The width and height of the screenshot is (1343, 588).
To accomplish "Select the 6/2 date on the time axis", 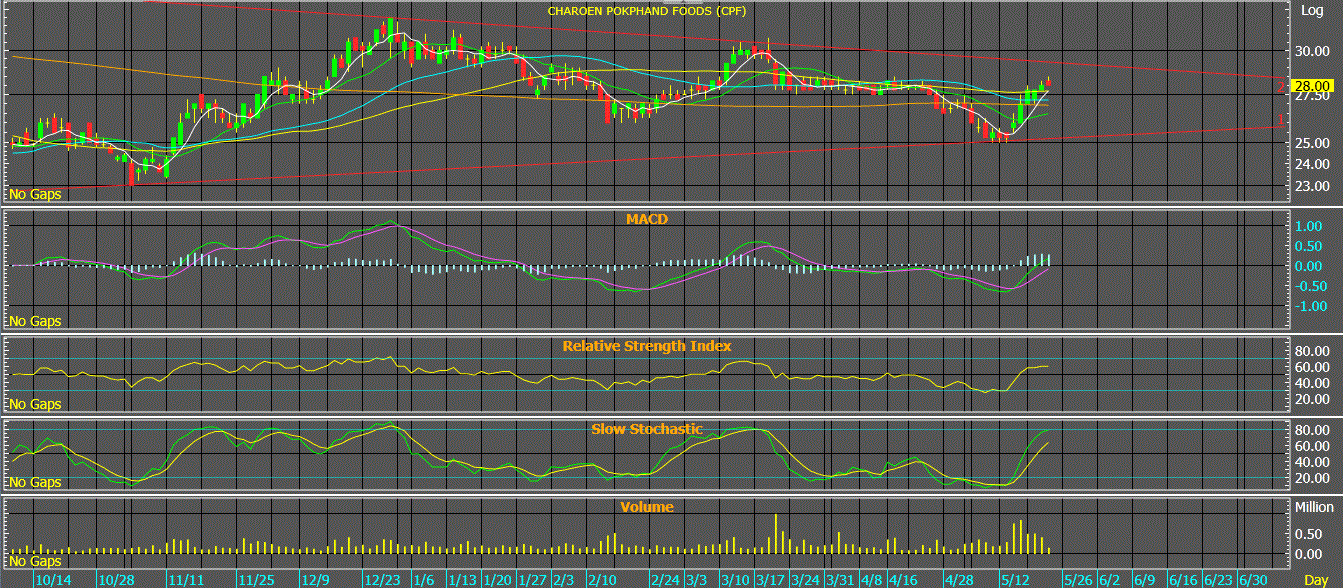I will click(1110, 580).
